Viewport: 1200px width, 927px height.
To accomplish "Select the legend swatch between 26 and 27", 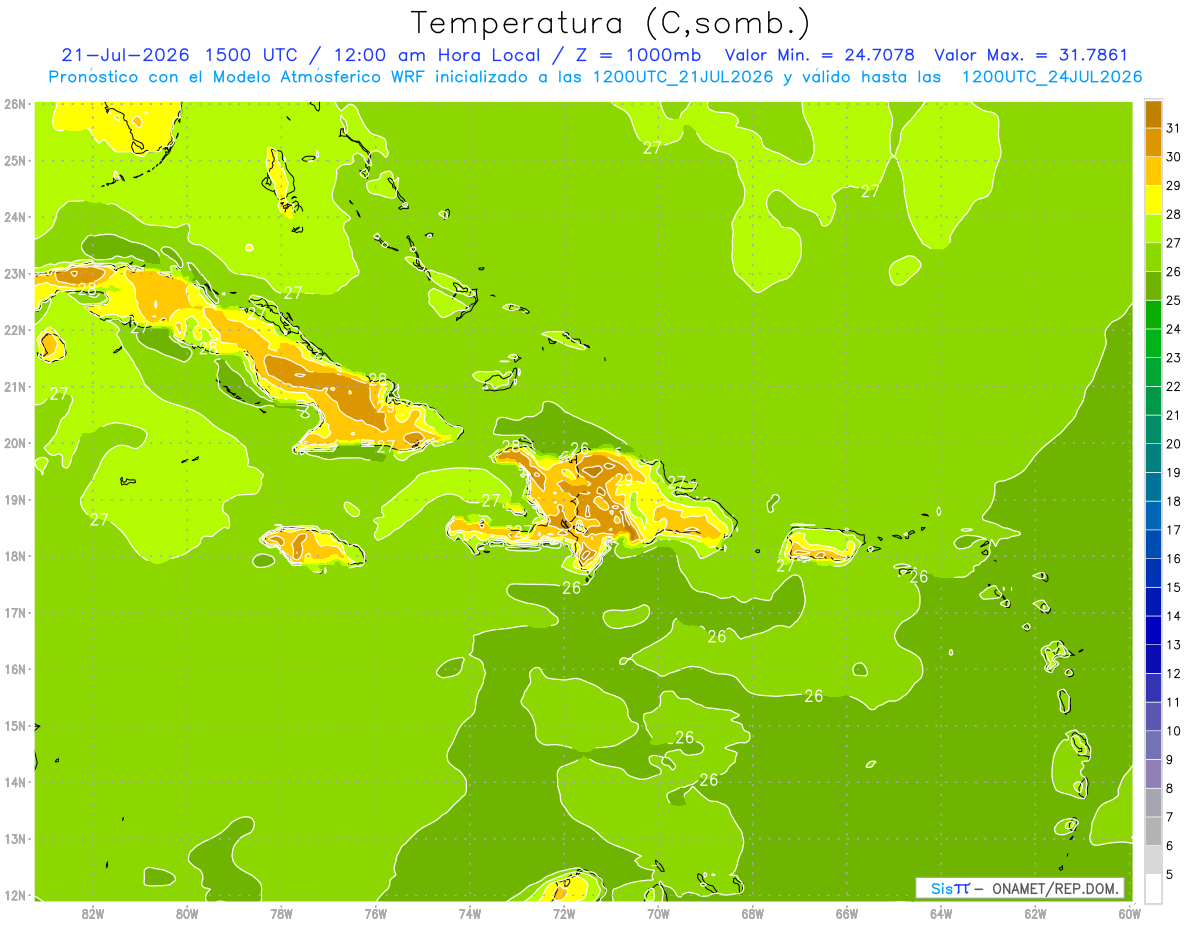I will tap(1153, 258).
